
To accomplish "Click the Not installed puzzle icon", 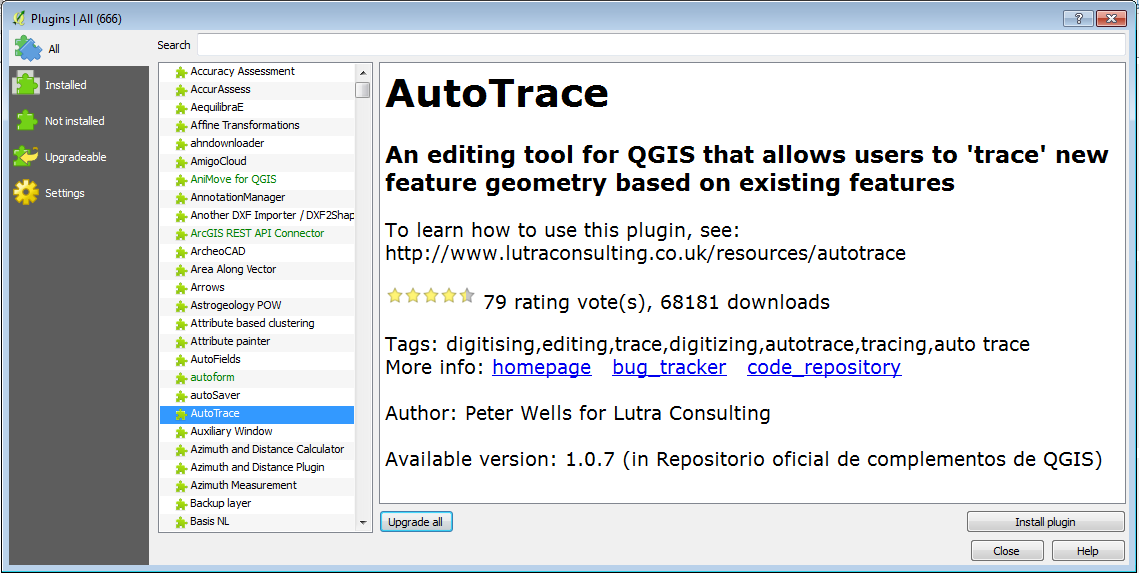I will coord(28,121).
